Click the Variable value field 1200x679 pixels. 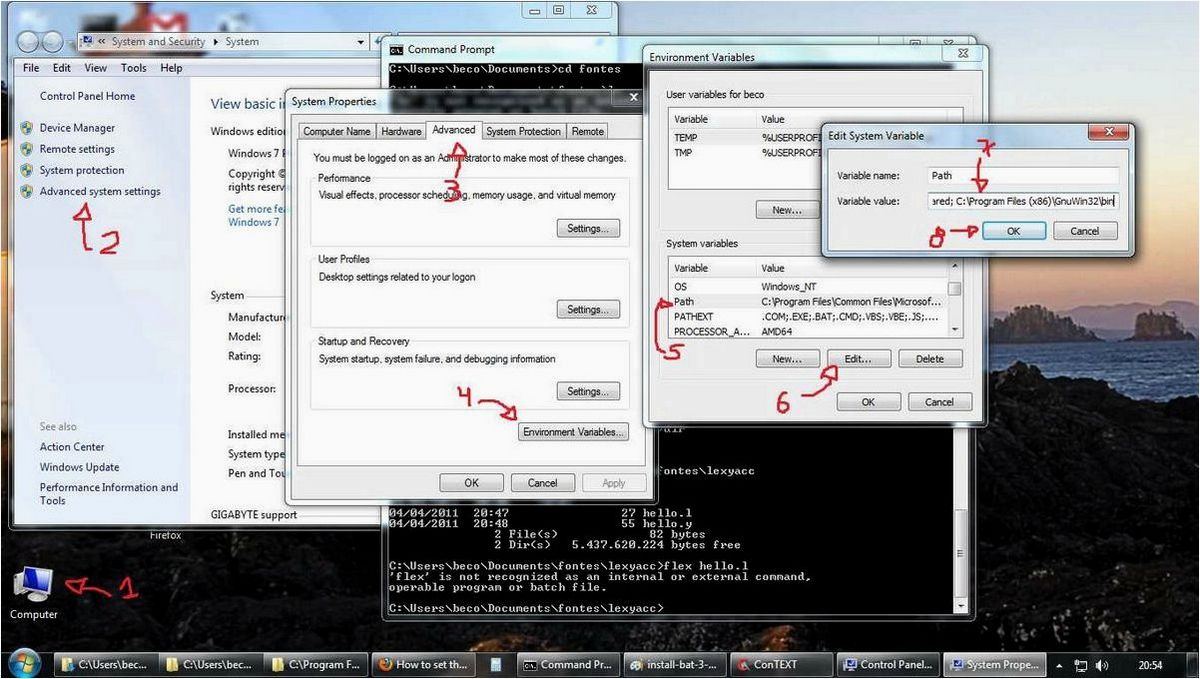click(1023, 201)
